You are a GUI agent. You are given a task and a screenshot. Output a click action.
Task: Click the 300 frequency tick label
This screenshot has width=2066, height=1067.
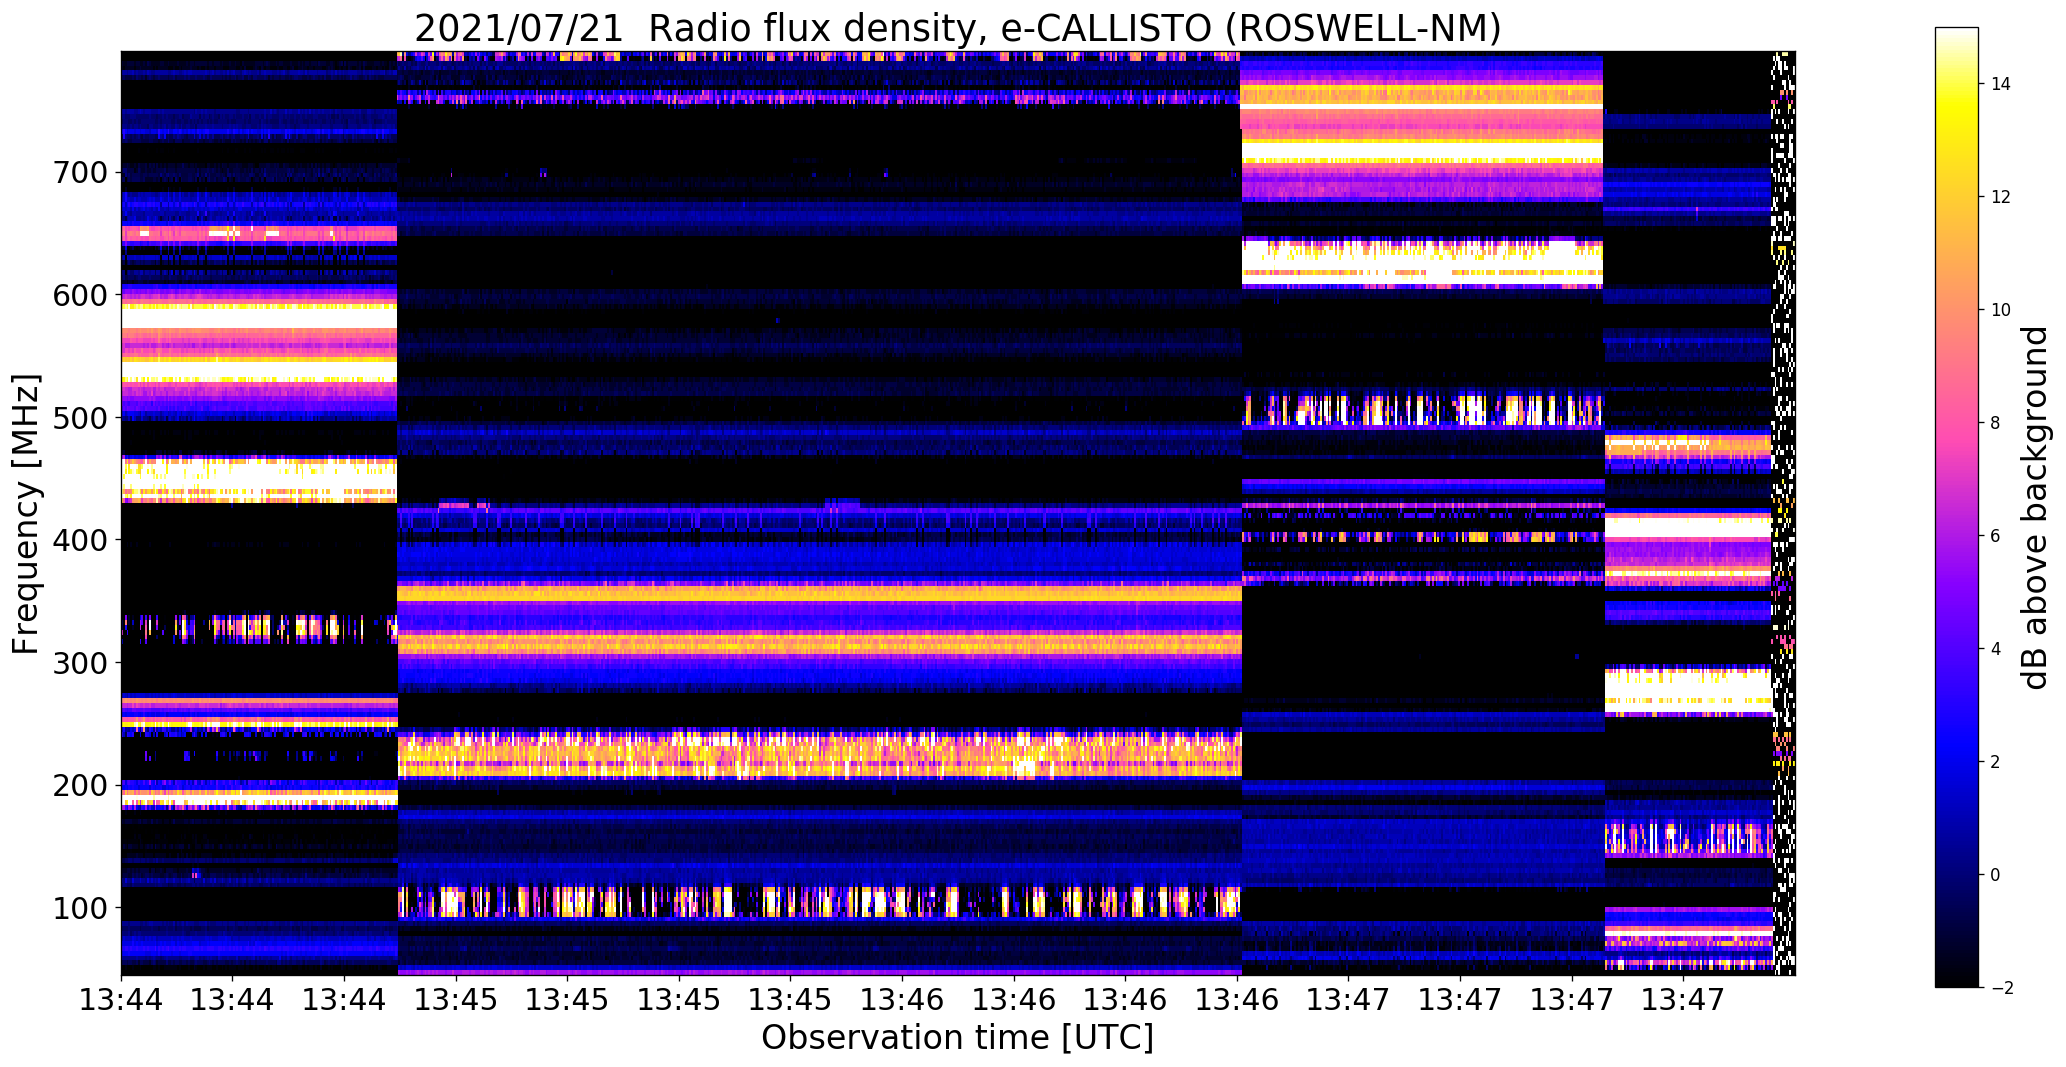(78, 663)
